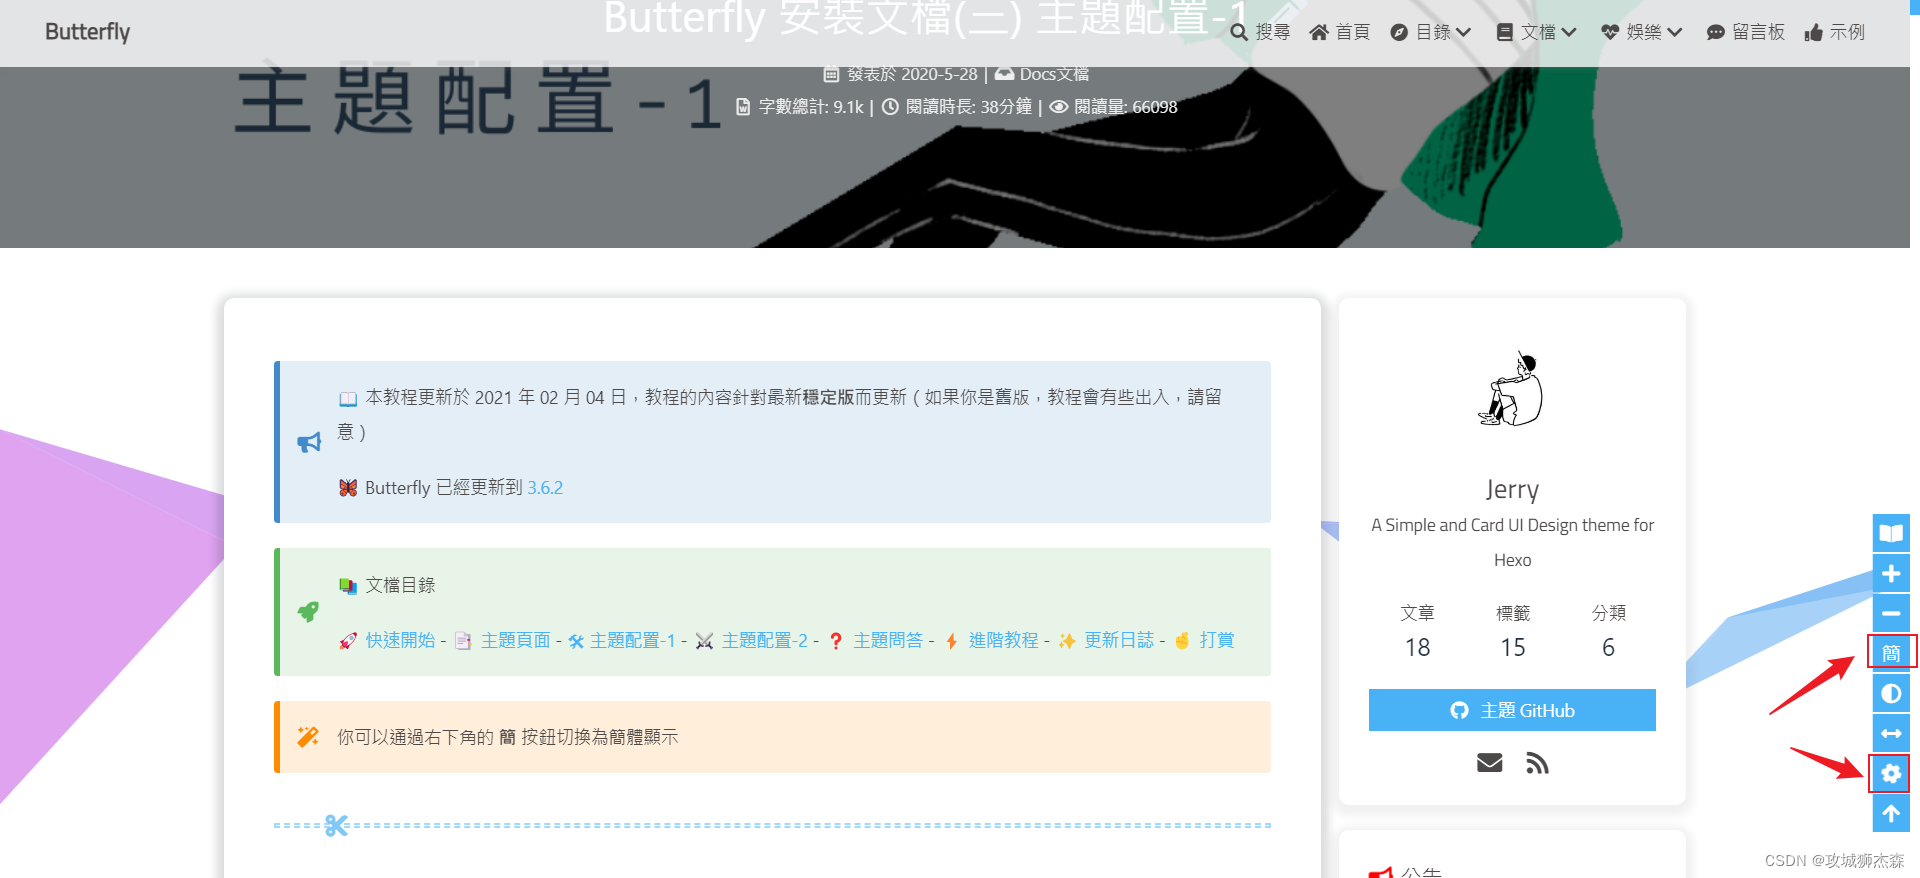Click the bullhorn icon in blue note
The image size is (1920, 878).
coord(309,442)
